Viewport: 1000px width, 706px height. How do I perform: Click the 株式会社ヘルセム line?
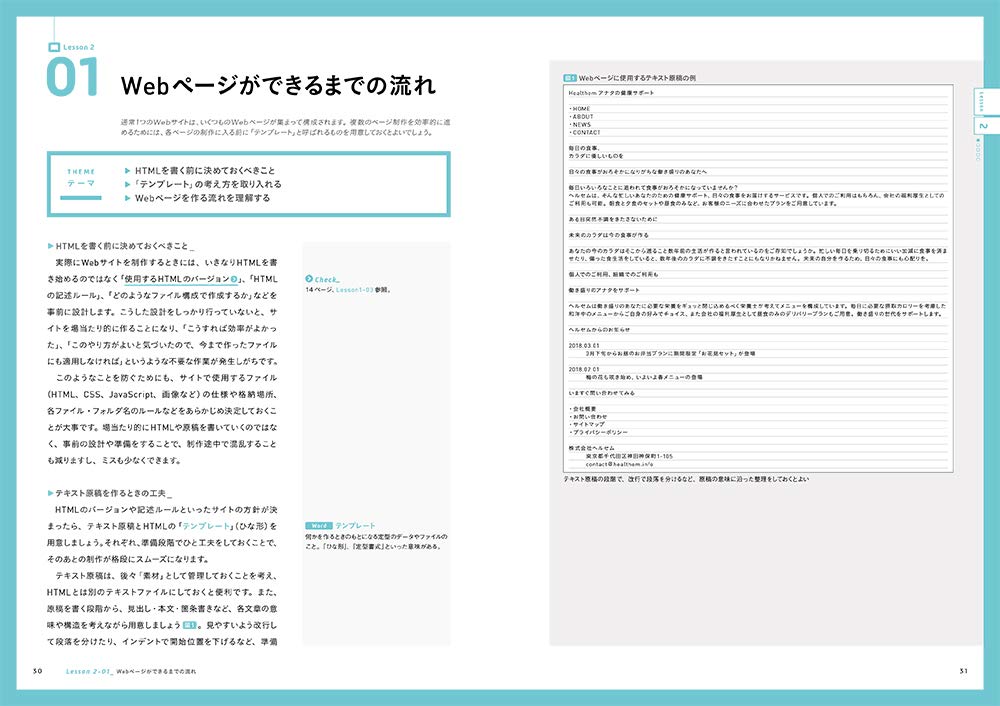pos(591,448)
